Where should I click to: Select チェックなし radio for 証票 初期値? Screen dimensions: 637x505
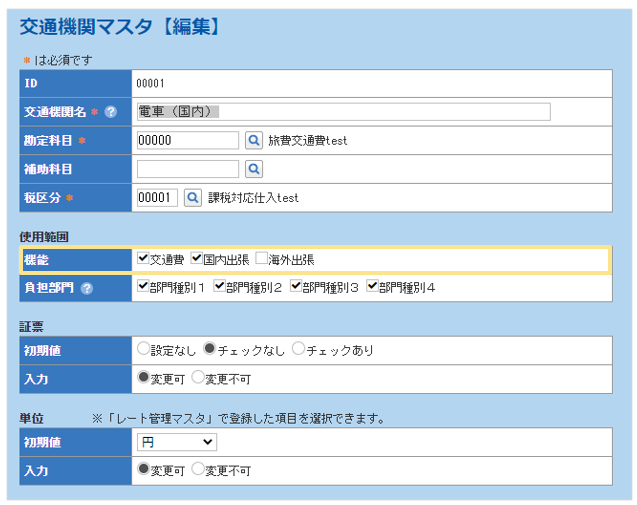coord(210,349)
